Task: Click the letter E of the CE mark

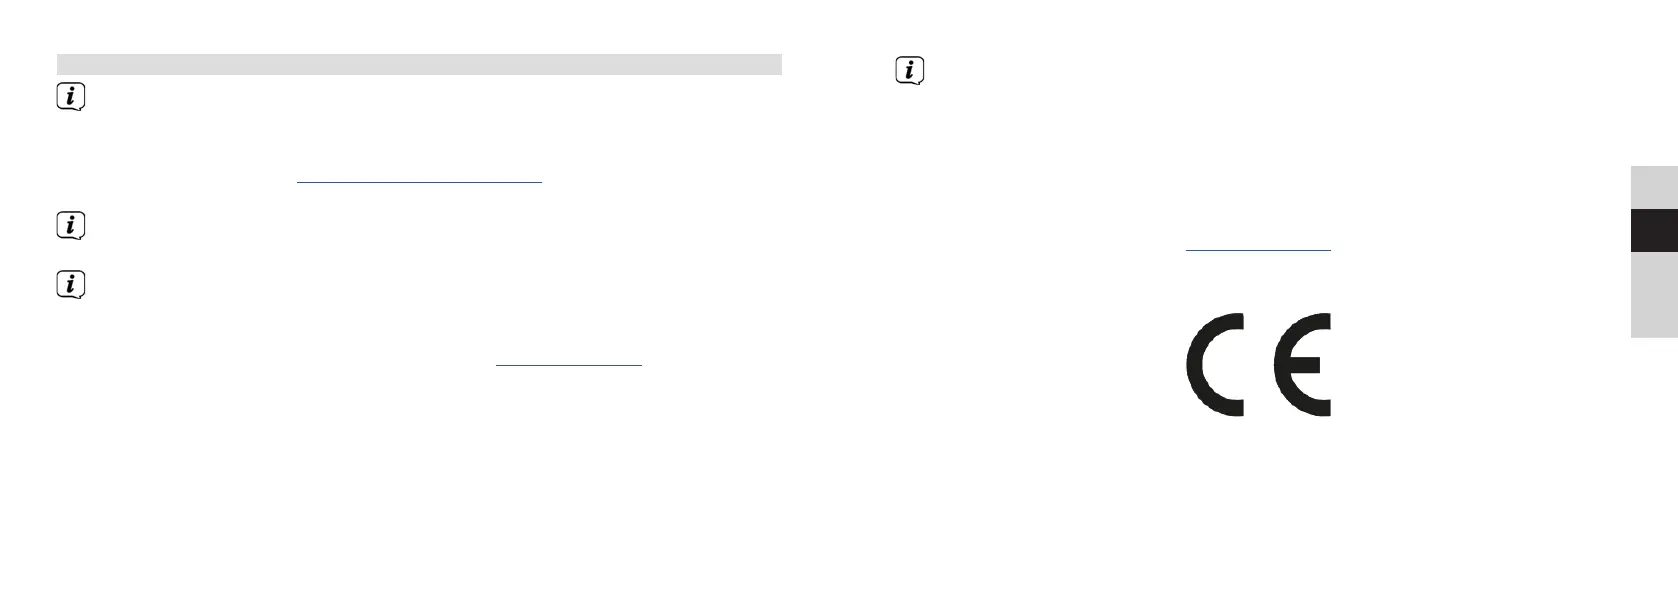Action: coord(1302,364)
